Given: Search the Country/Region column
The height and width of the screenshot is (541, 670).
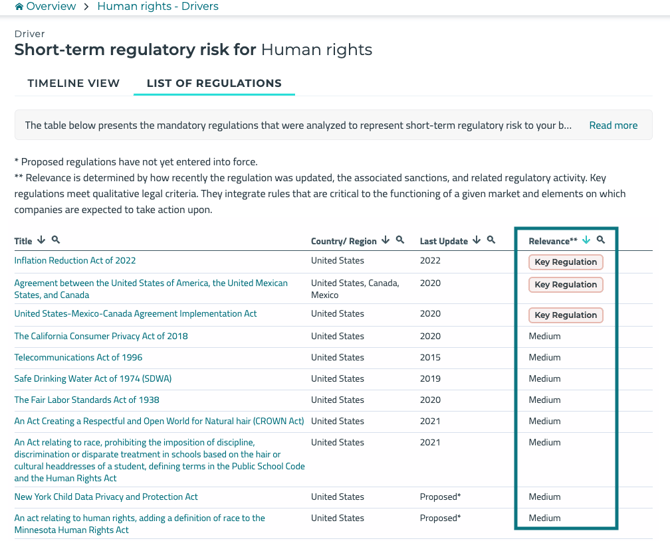Looking at the screenshot, I should coord(400,240).
